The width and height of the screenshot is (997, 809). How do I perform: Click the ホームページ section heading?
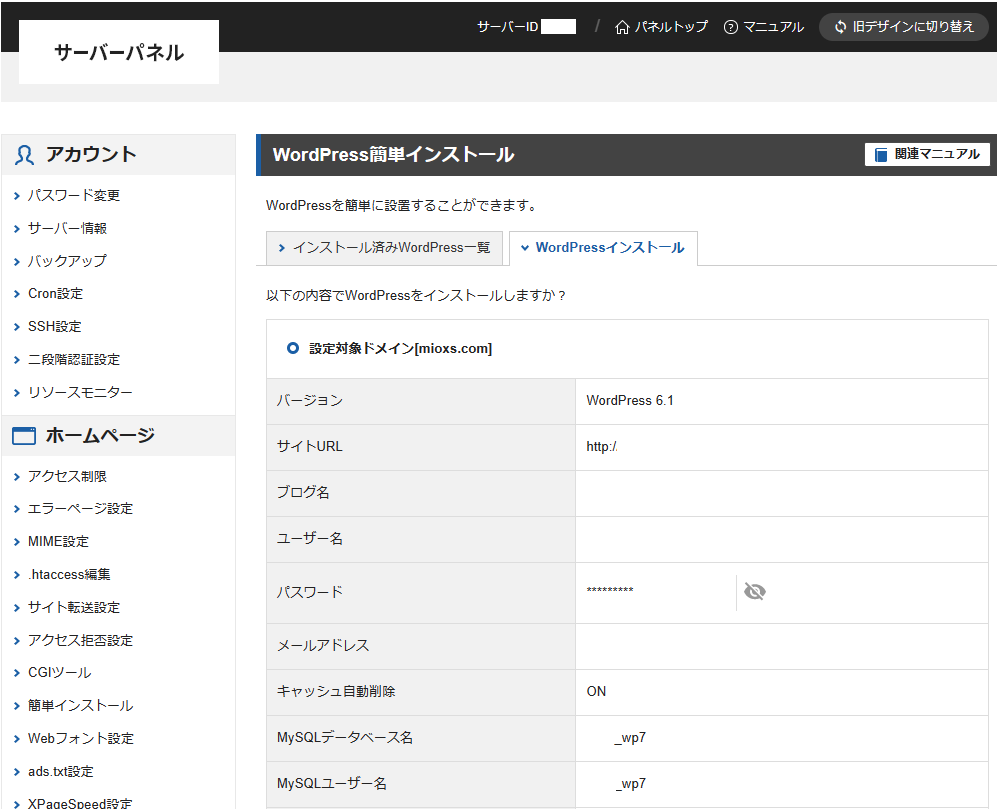tap(100, 436)
